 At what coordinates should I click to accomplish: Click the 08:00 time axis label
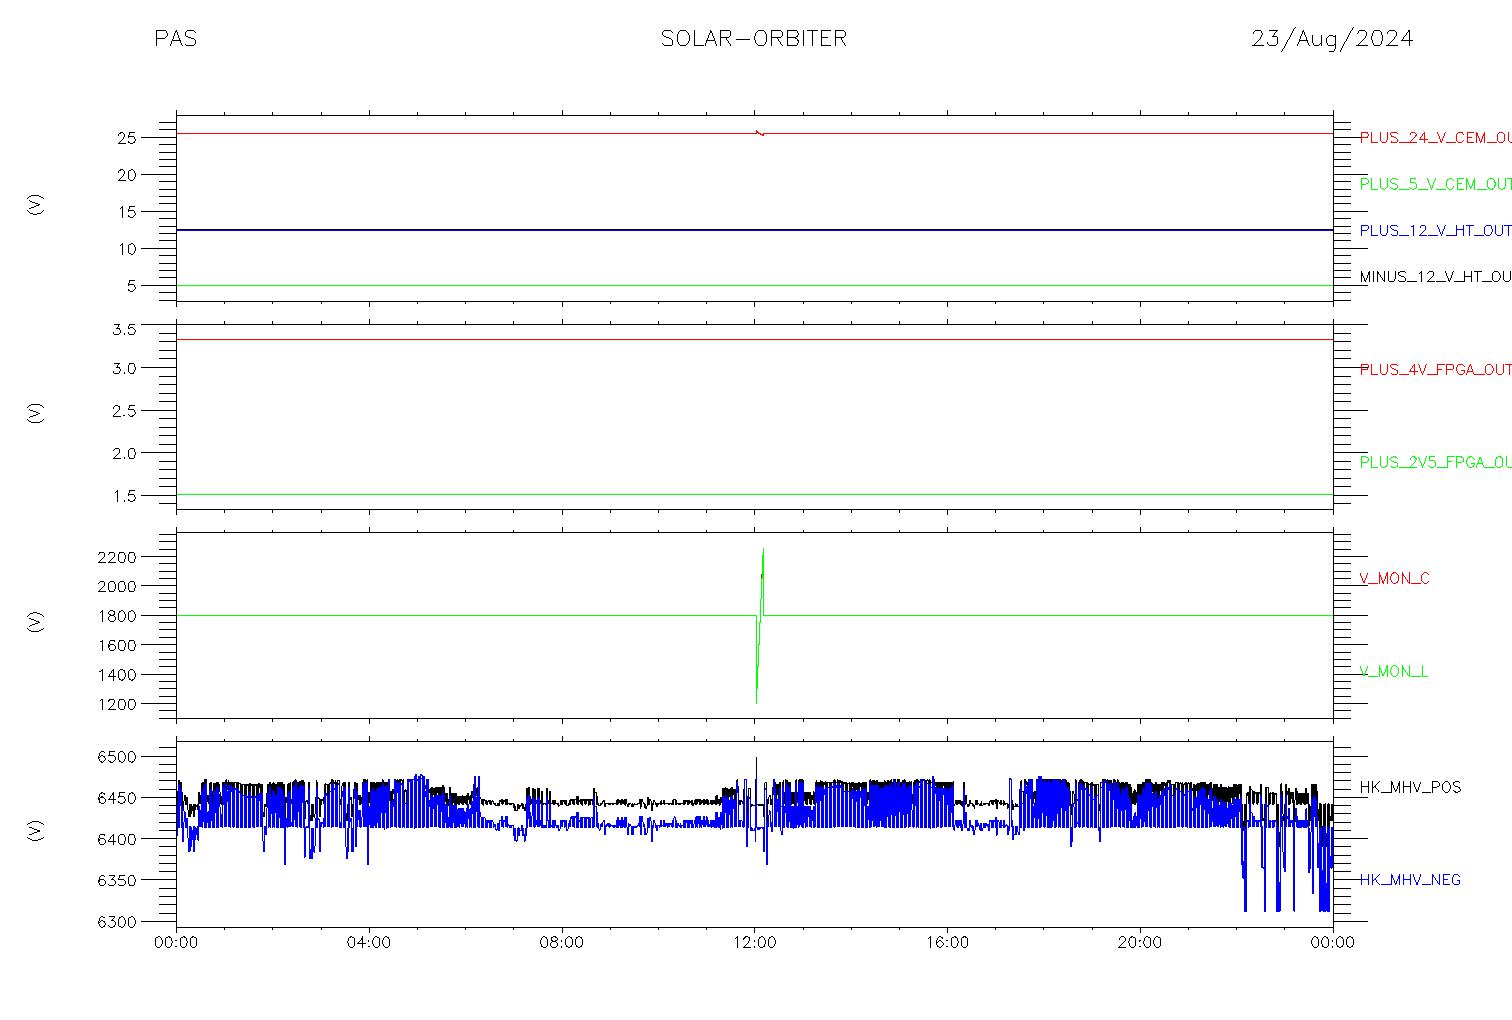point(562,943)
